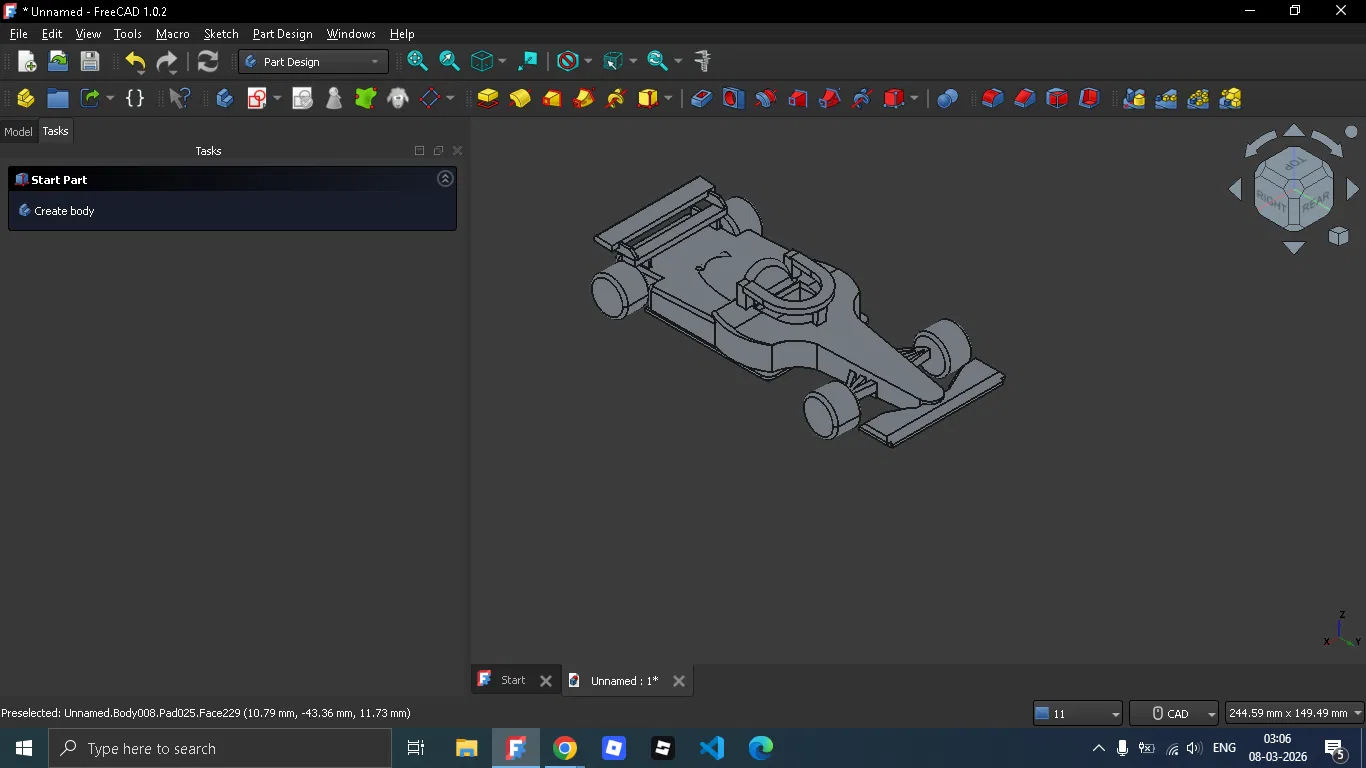
Task: Open the CAD navigation style dropdown
Action: pyautogui.click(x=1174, y=713)
